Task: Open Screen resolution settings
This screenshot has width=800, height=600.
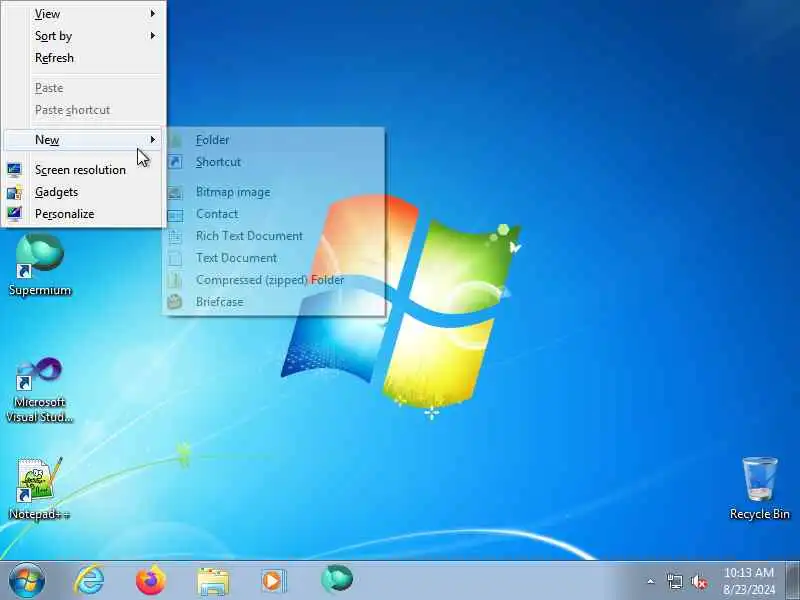Action: pyautogui.click(x=84, y=169)
